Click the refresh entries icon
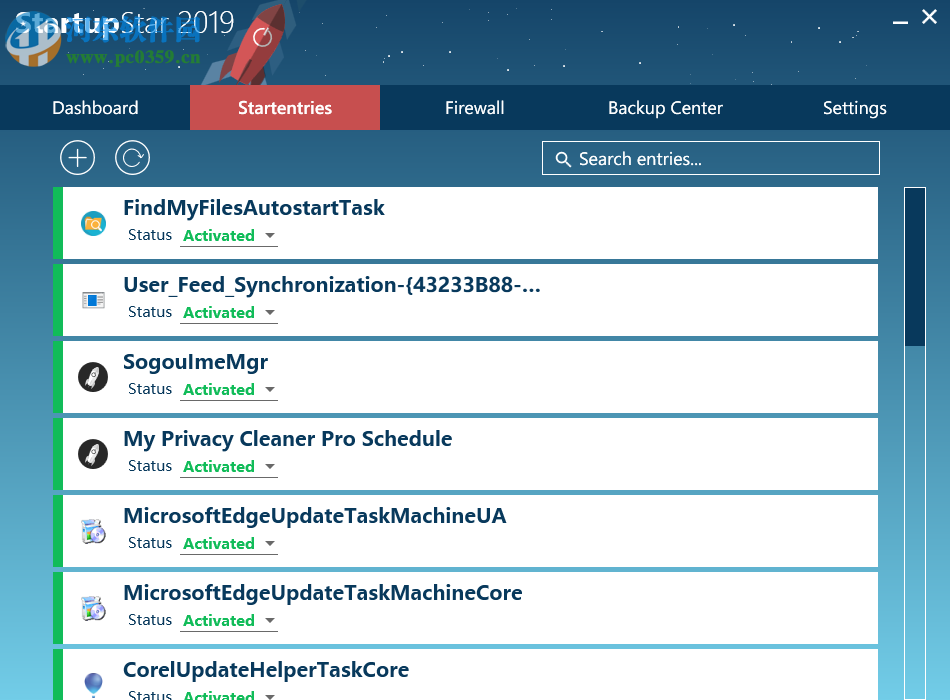Image resolution: width=950 pixels, height=700 pixels. coord(132,158)
